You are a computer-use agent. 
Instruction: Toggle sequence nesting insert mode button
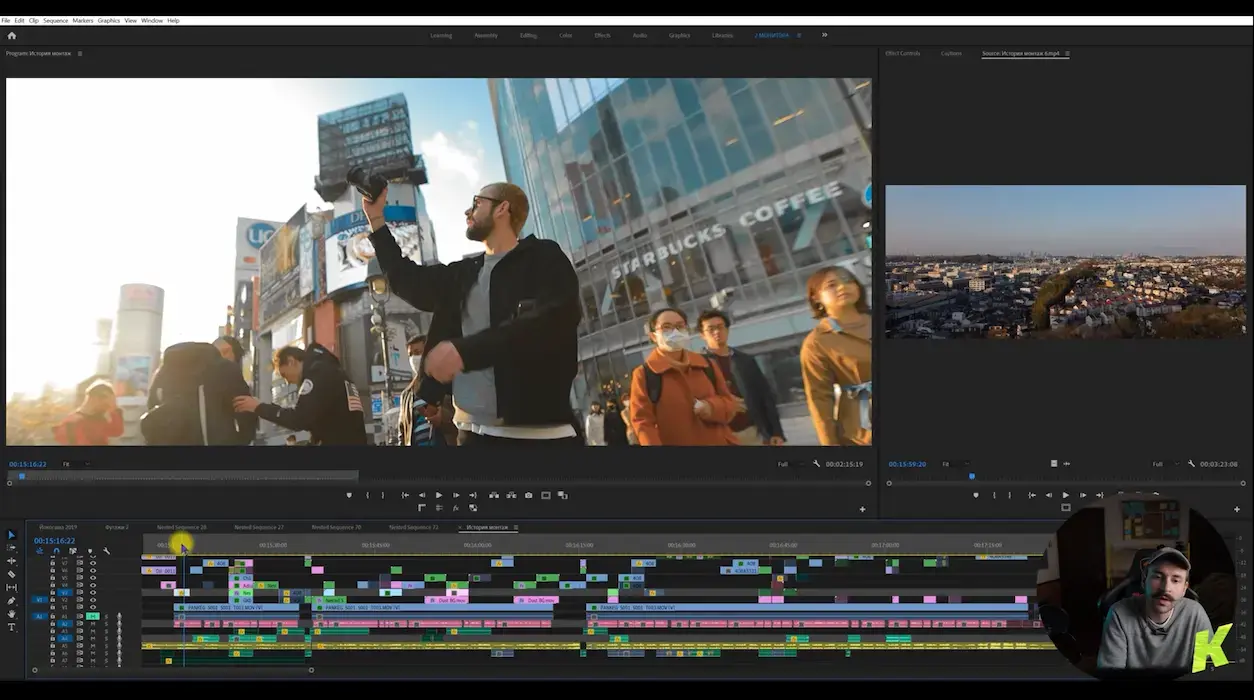[40, 551]
